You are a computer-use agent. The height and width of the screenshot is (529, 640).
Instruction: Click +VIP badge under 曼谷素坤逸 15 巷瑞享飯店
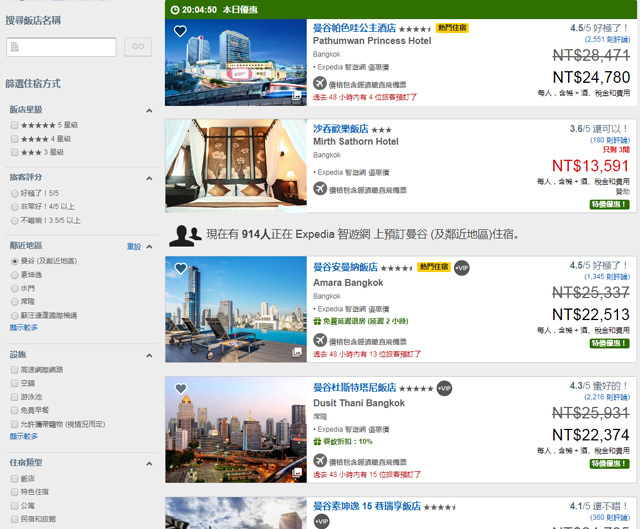[x=322, y=521]
